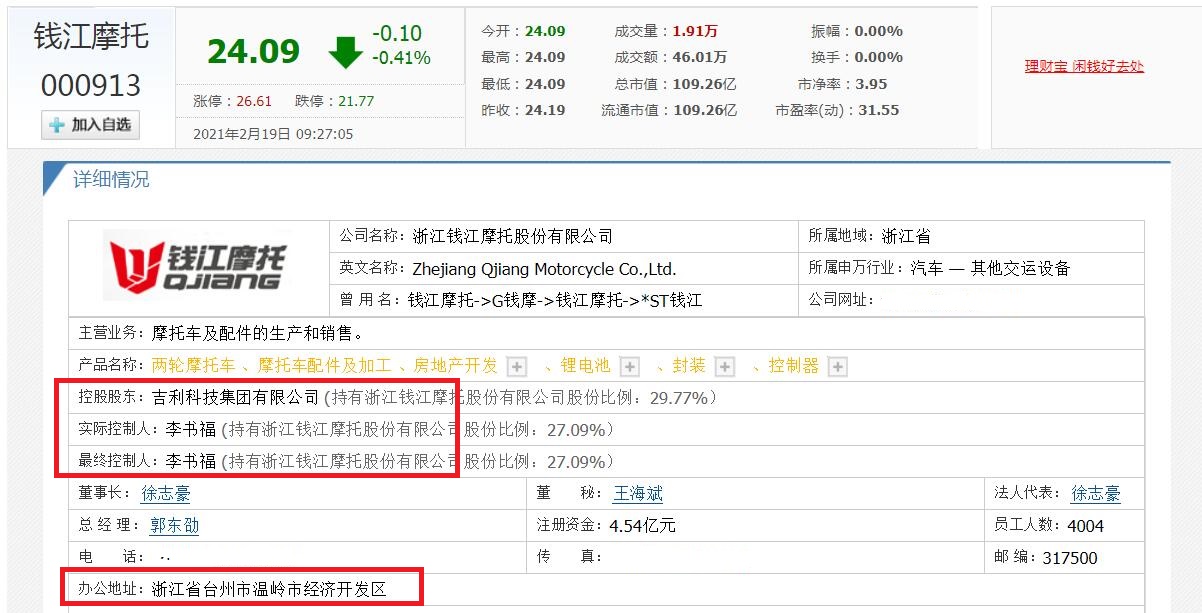Open product link 两轮摩托车
This screenshot has height=613, width=1202.
point(194,366)
